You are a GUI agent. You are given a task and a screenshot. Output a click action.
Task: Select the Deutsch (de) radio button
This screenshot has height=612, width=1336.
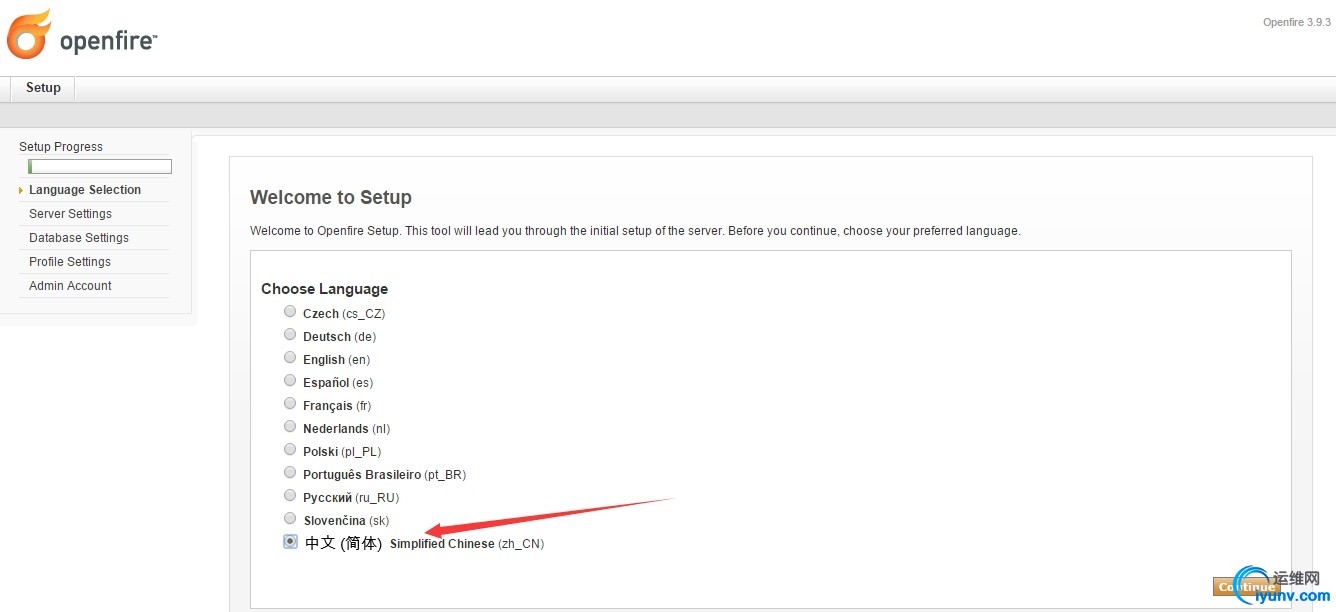(x=290, y=335)
